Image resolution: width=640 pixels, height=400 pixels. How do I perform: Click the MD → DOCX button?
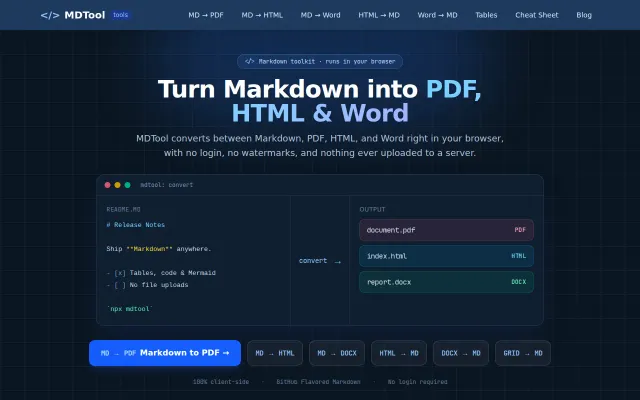coord(337,353)
